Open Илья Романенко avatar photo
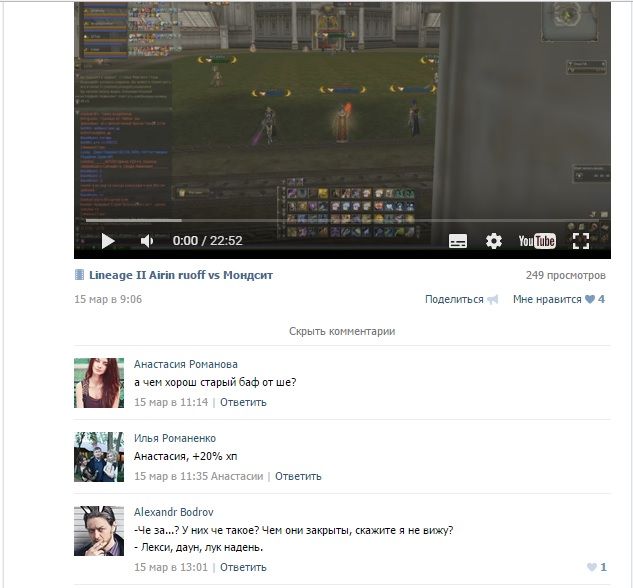 [99, 457]
